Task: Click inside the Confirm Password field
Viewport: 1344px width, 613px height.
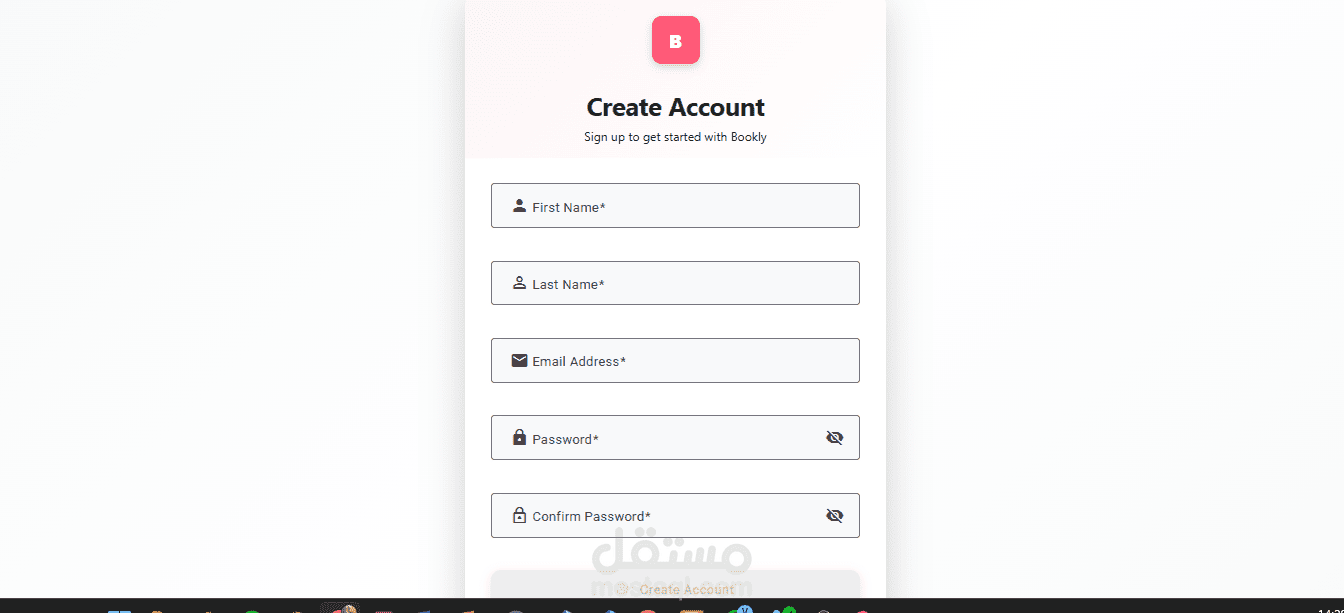Action: coord(675,515)
